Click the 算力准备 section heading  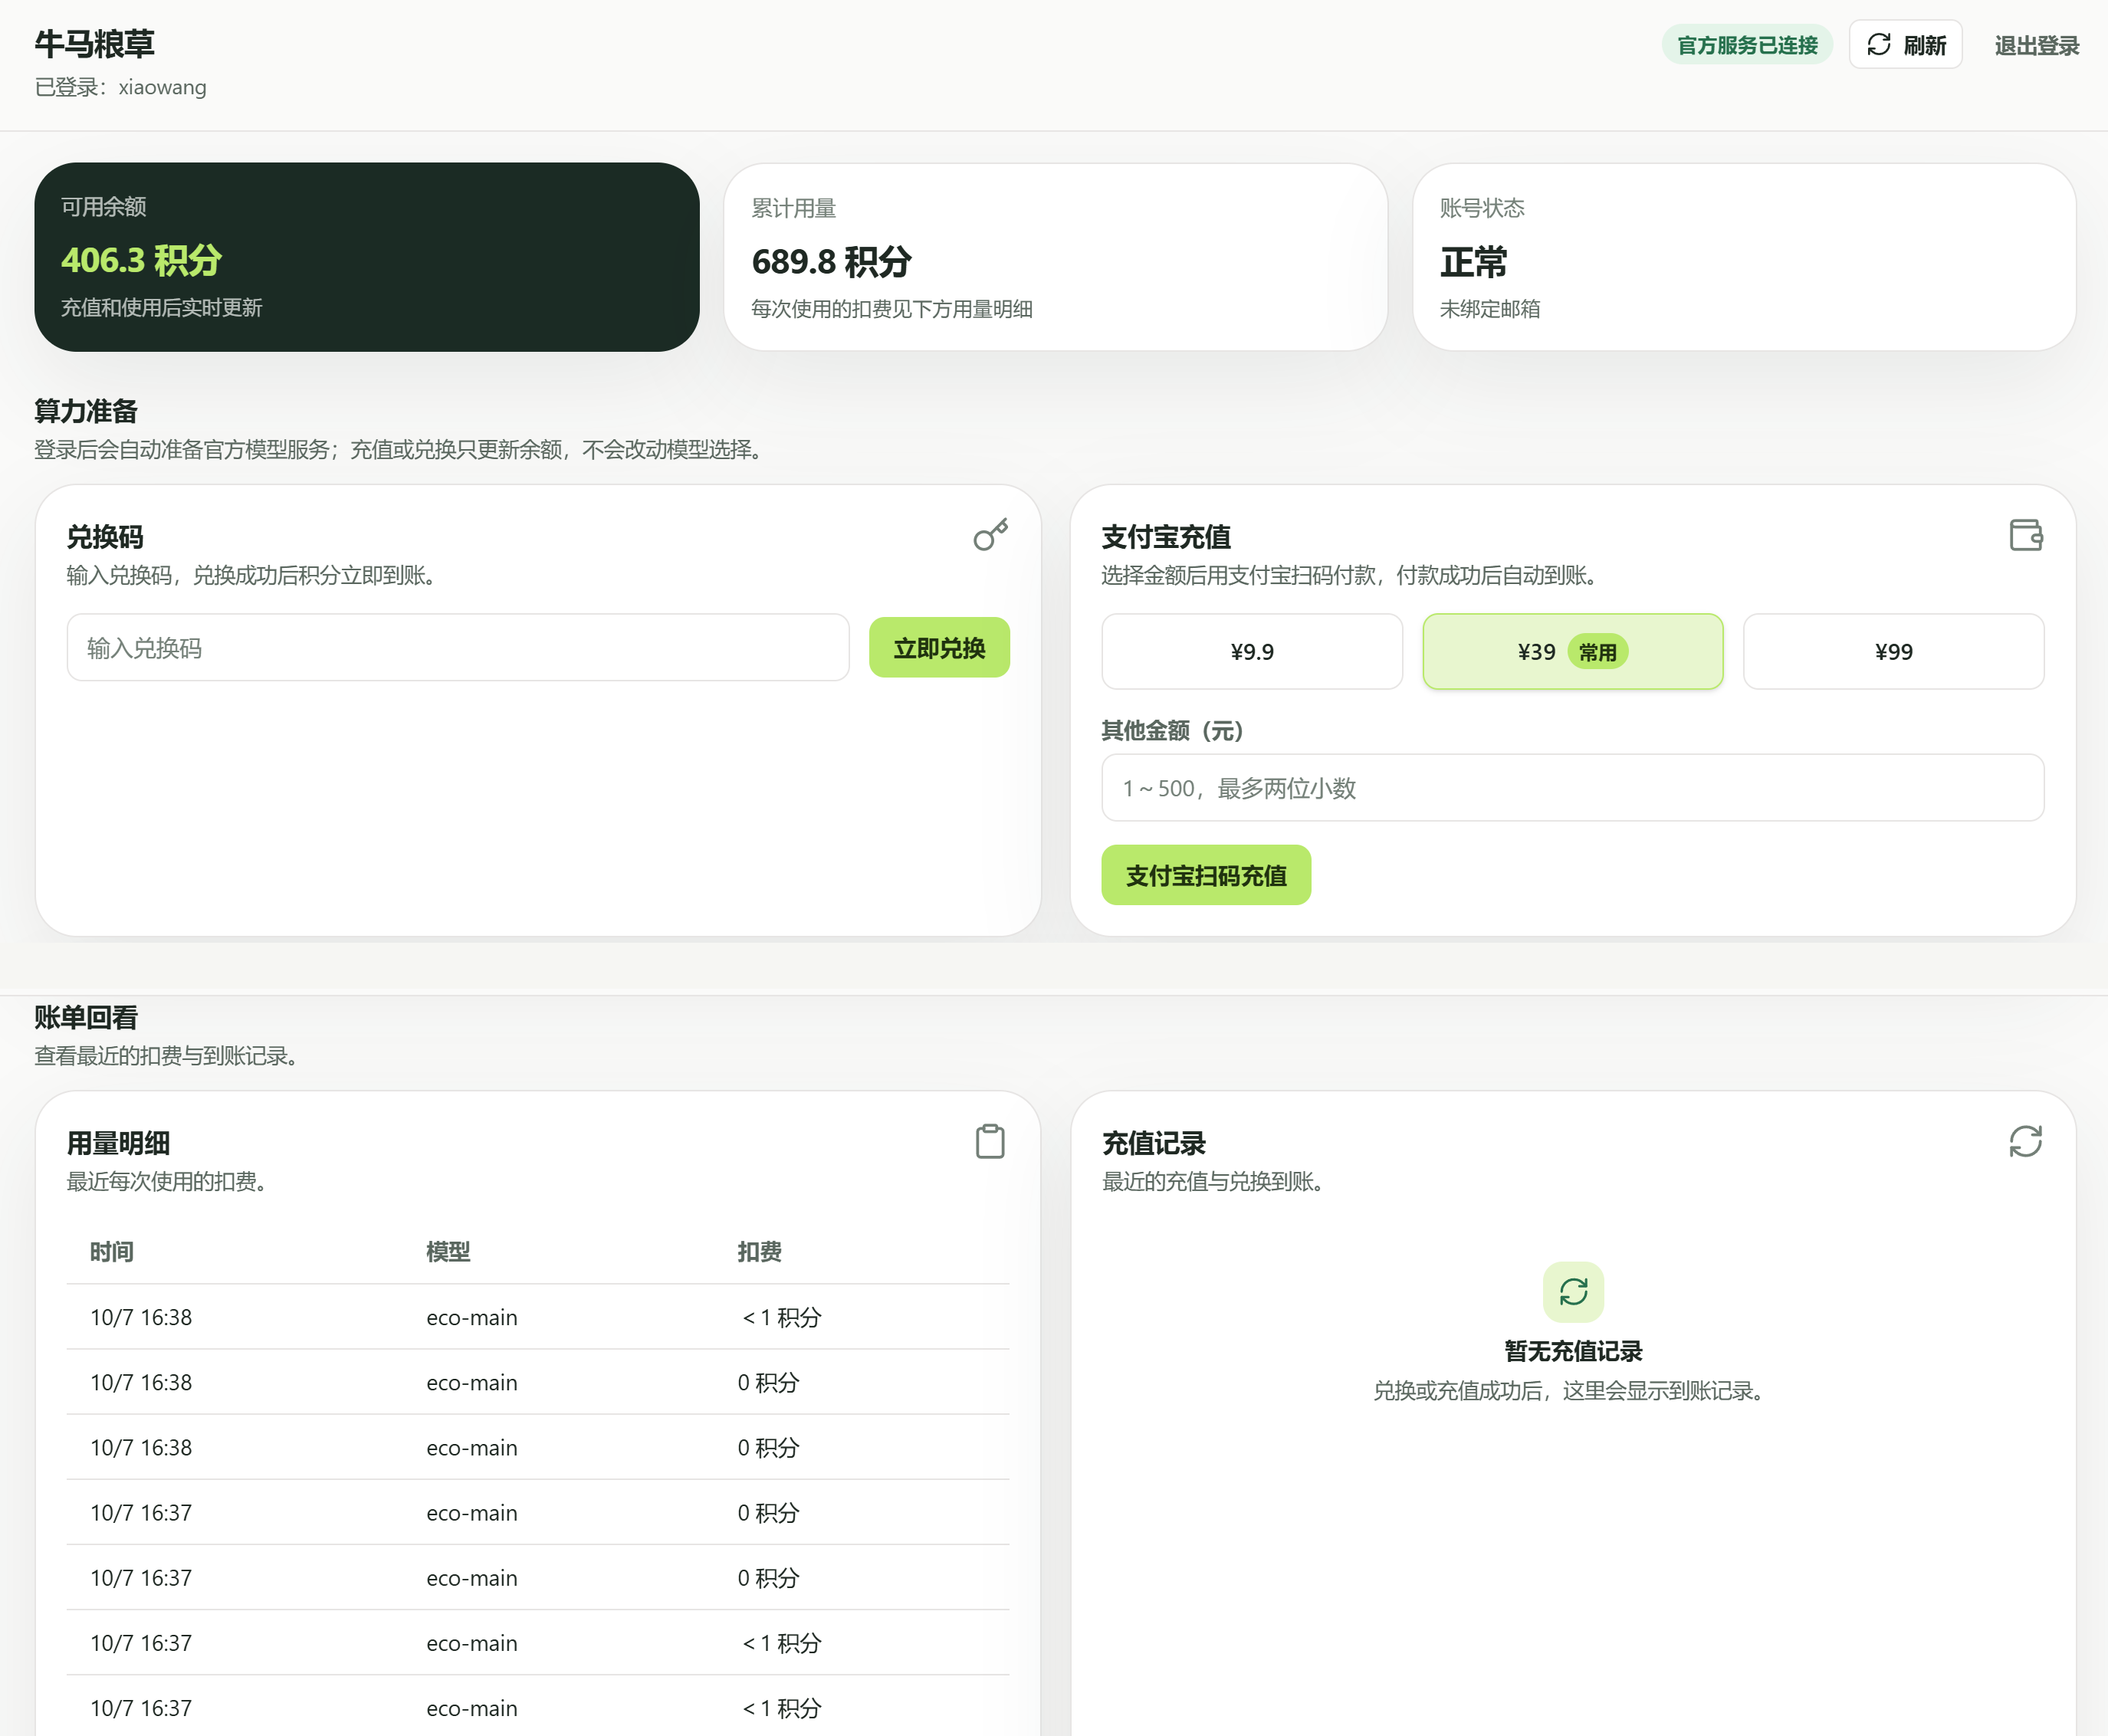pos(86,411)
